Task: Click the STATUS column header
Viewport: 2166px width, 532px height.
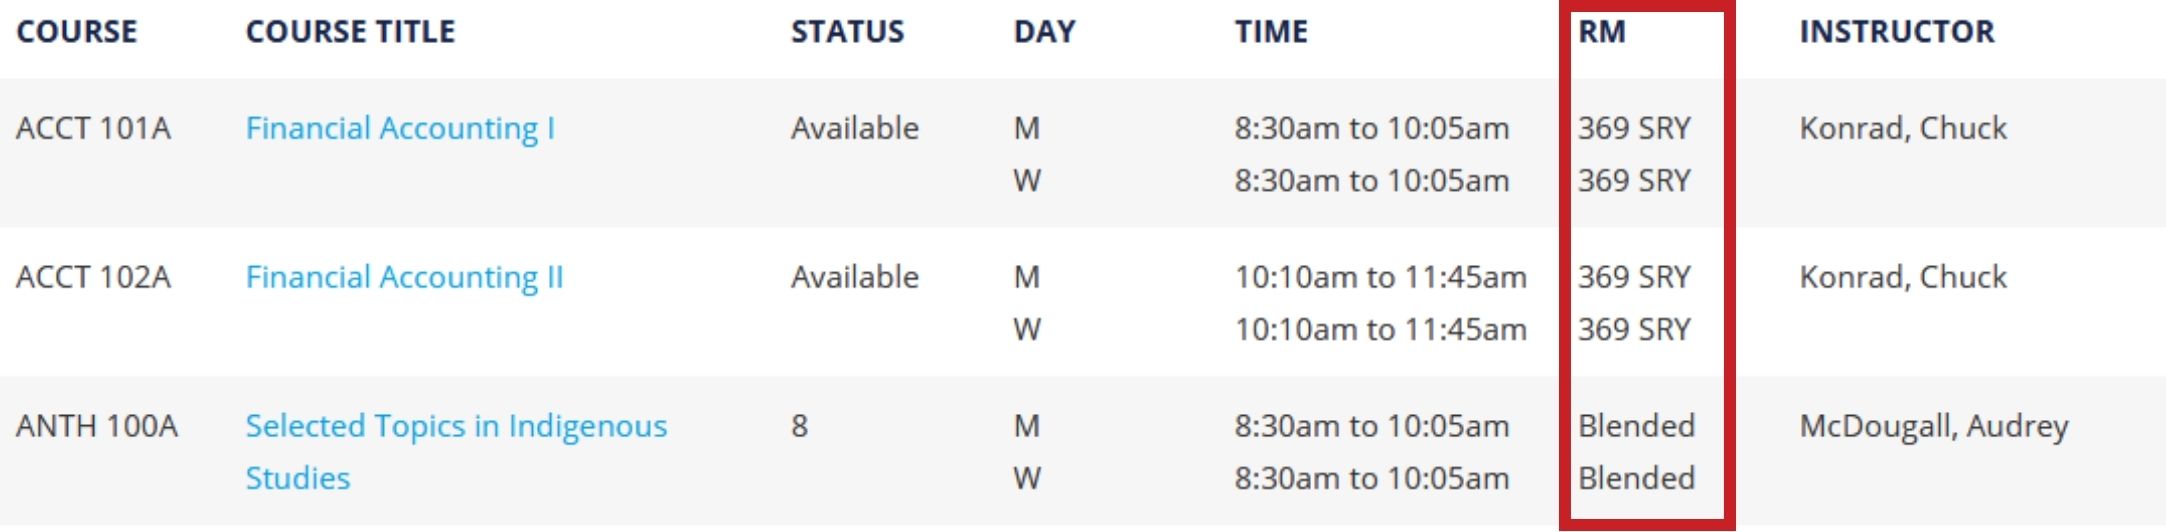Action: tap(847, 32)
